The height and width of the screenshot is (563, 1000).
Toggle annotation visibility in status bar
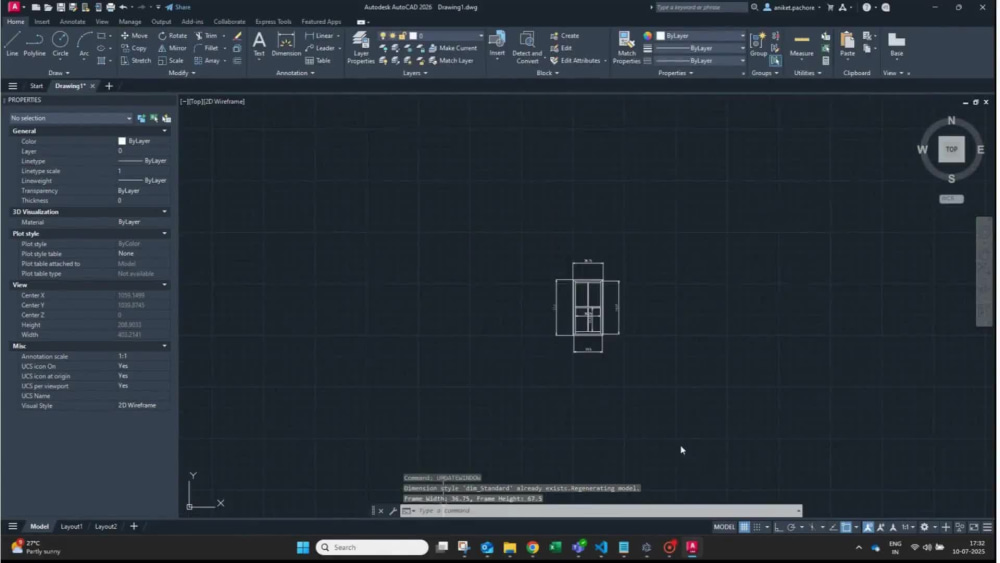click(868, 527)
